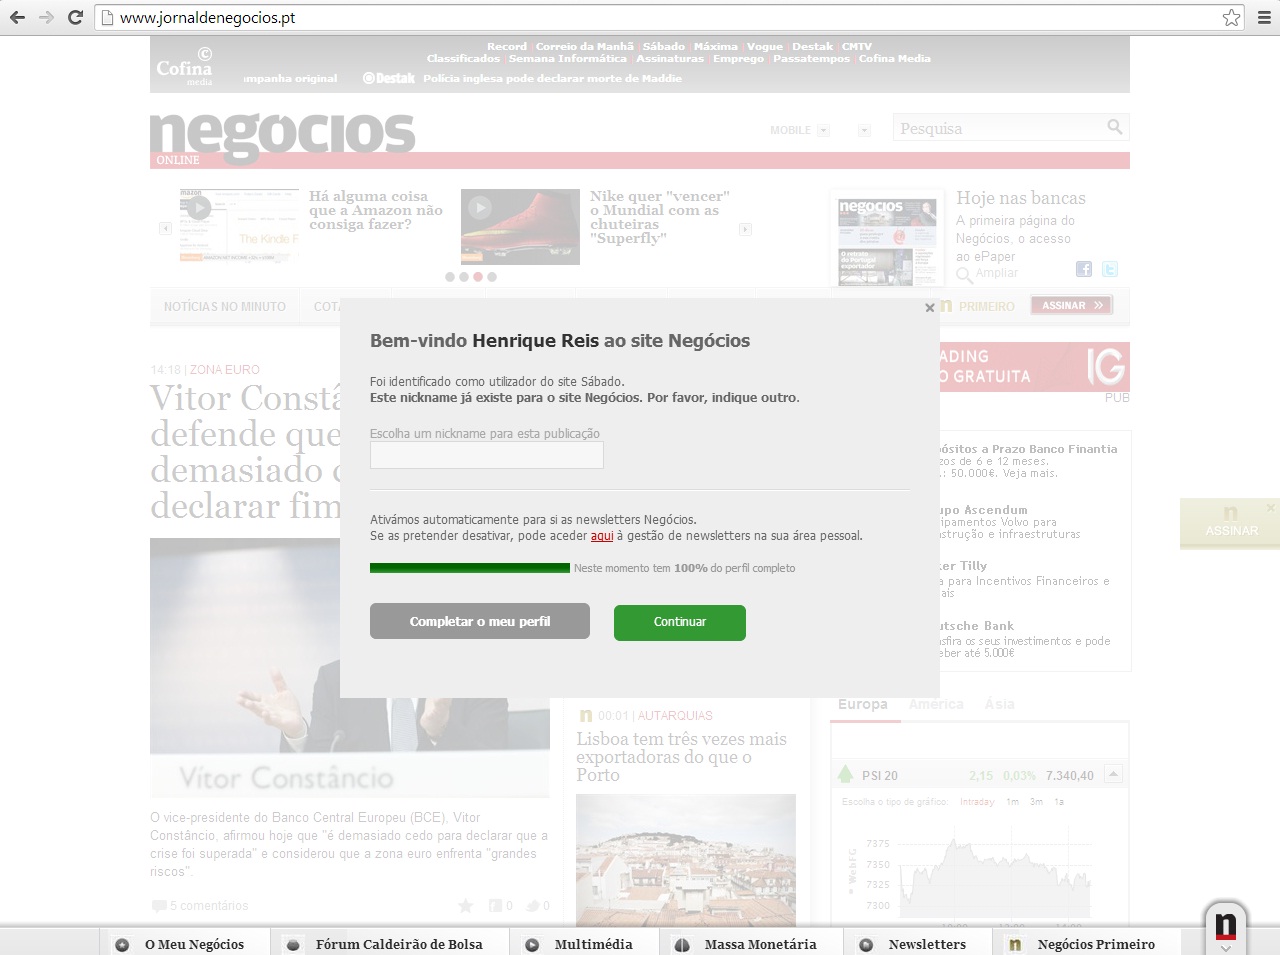Switch to the América markets tab
1280x955 pixels.
pyautogui.click(x=936, y=704)
